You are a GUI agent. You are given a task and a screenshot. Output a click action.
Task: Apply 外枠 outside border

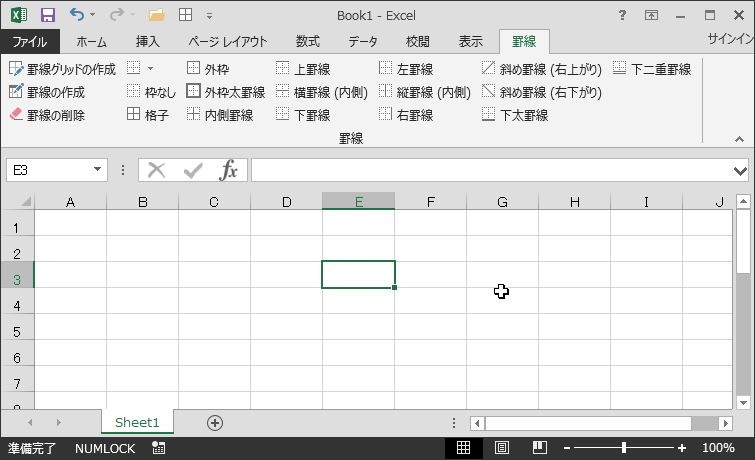tap(208, 69)
